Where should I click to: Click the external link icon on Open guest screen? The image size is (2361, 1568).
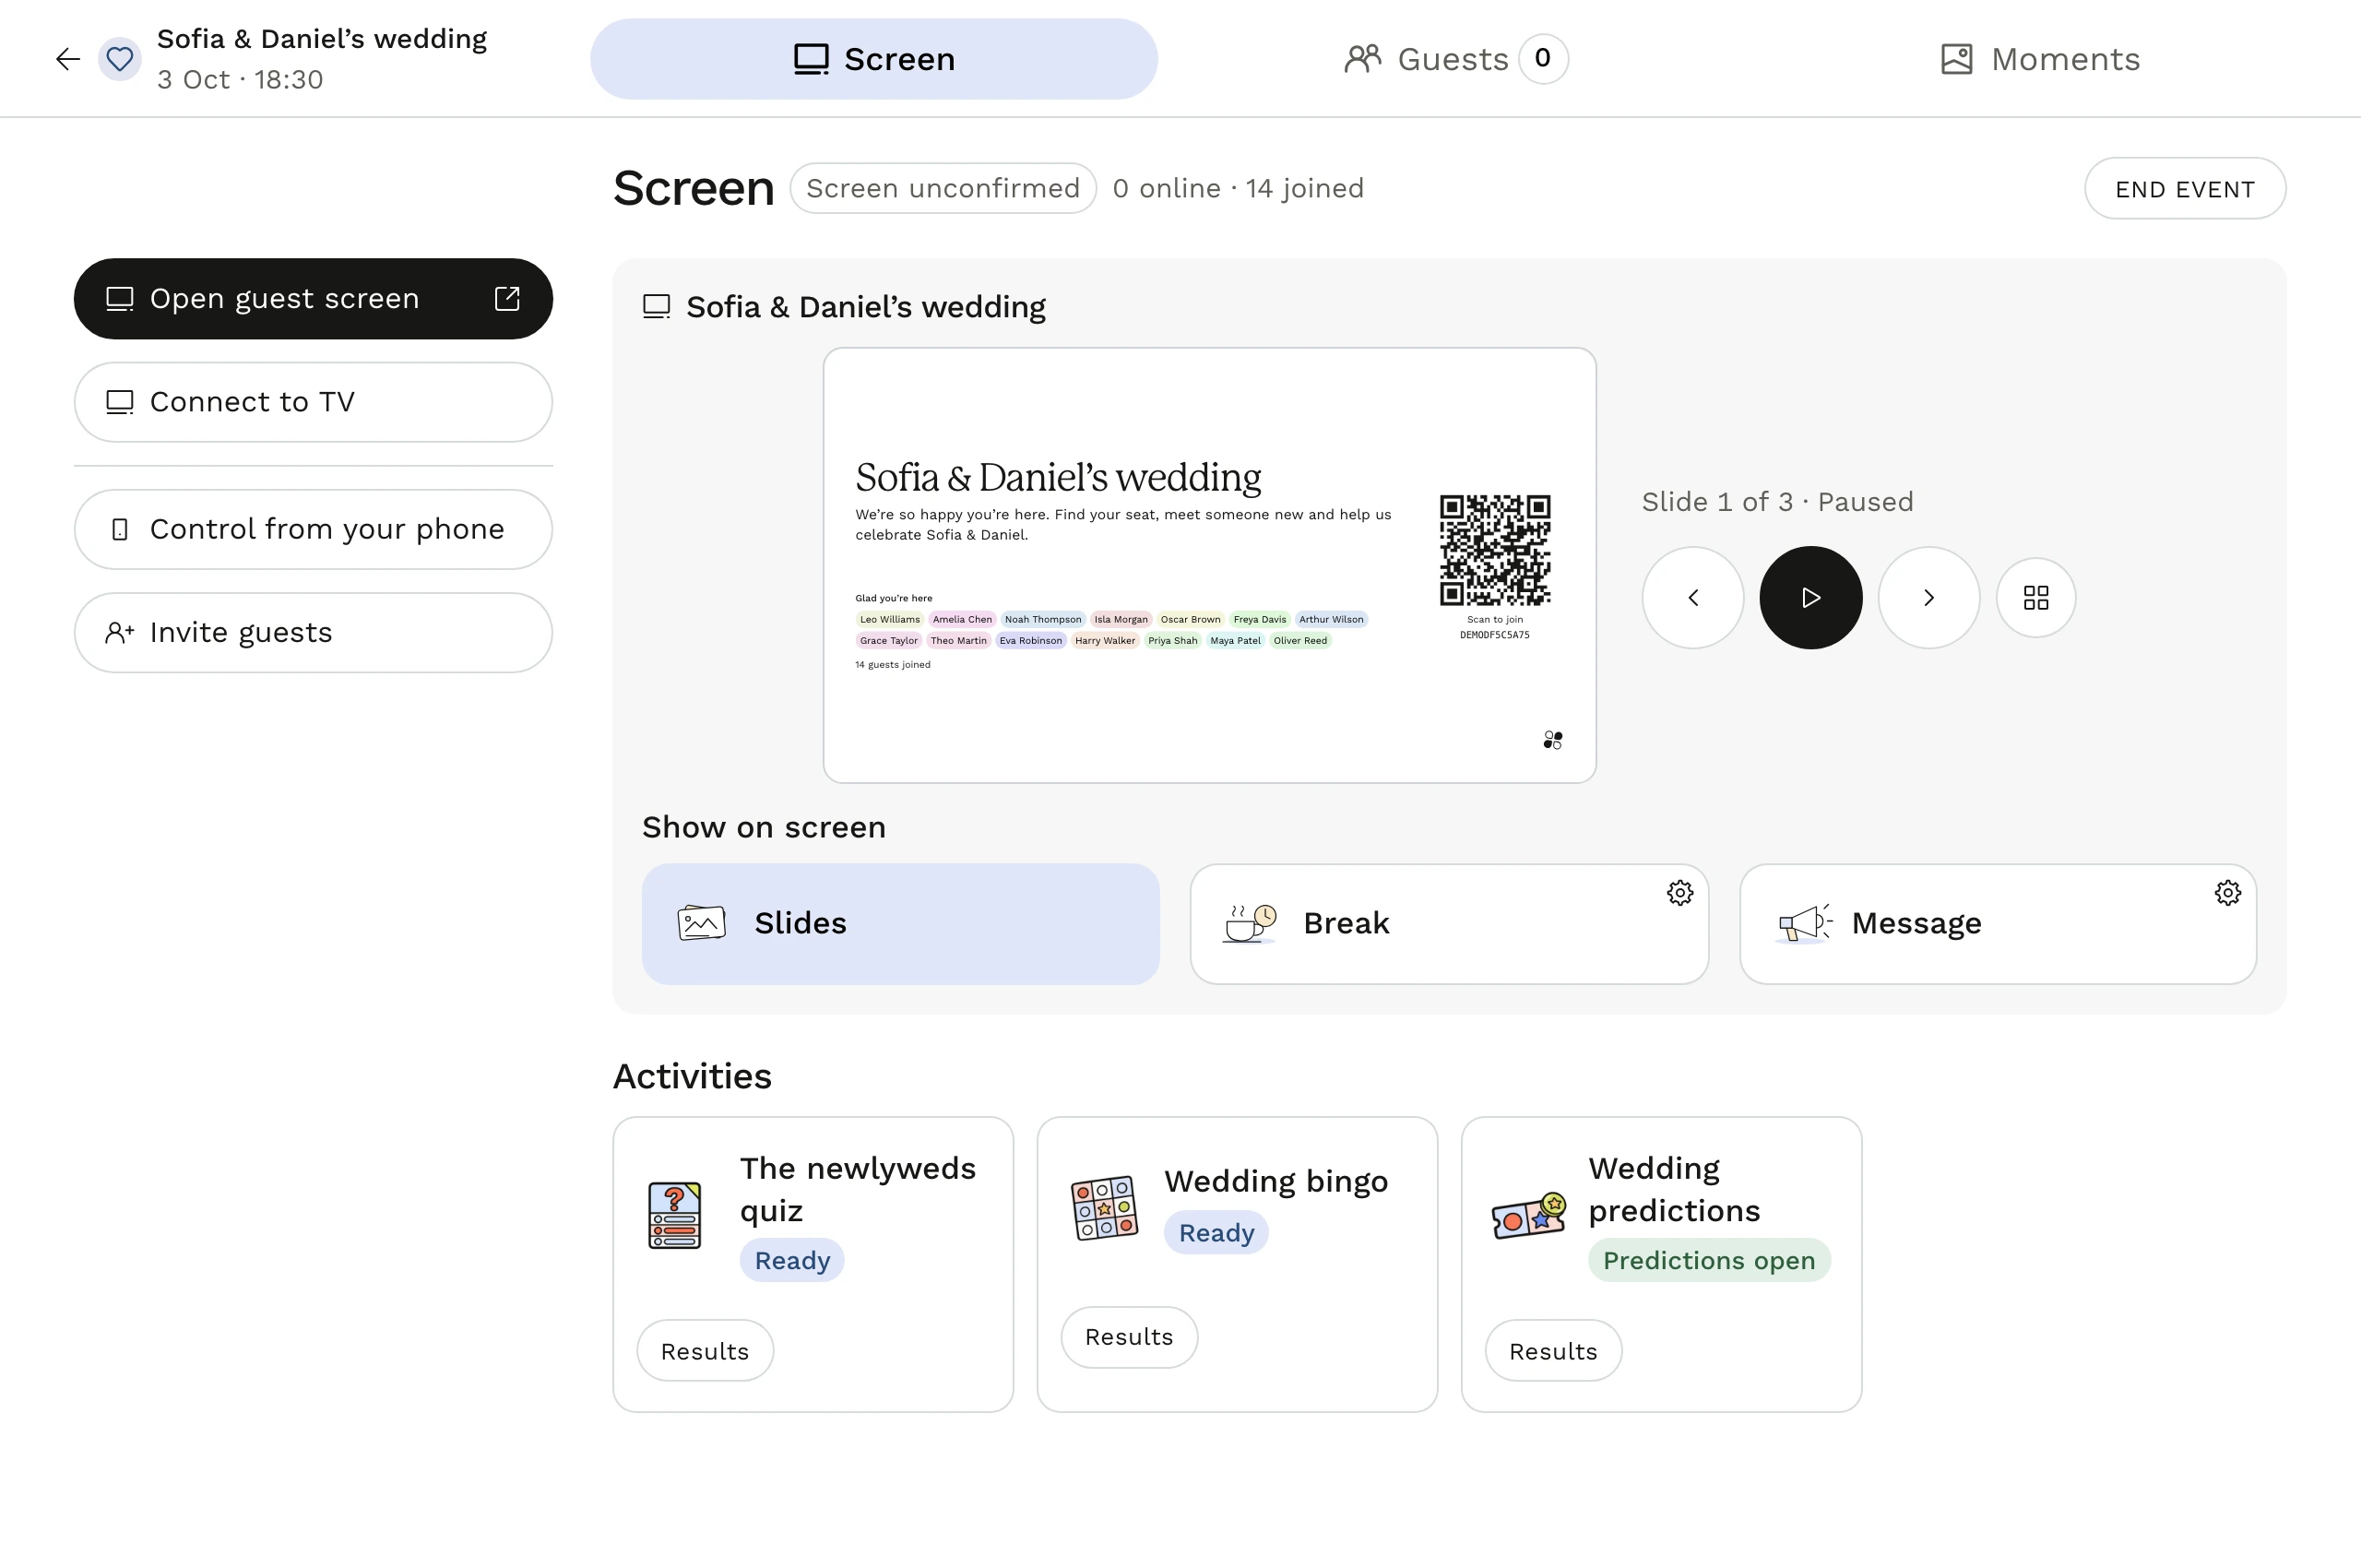tap(507, 298)
